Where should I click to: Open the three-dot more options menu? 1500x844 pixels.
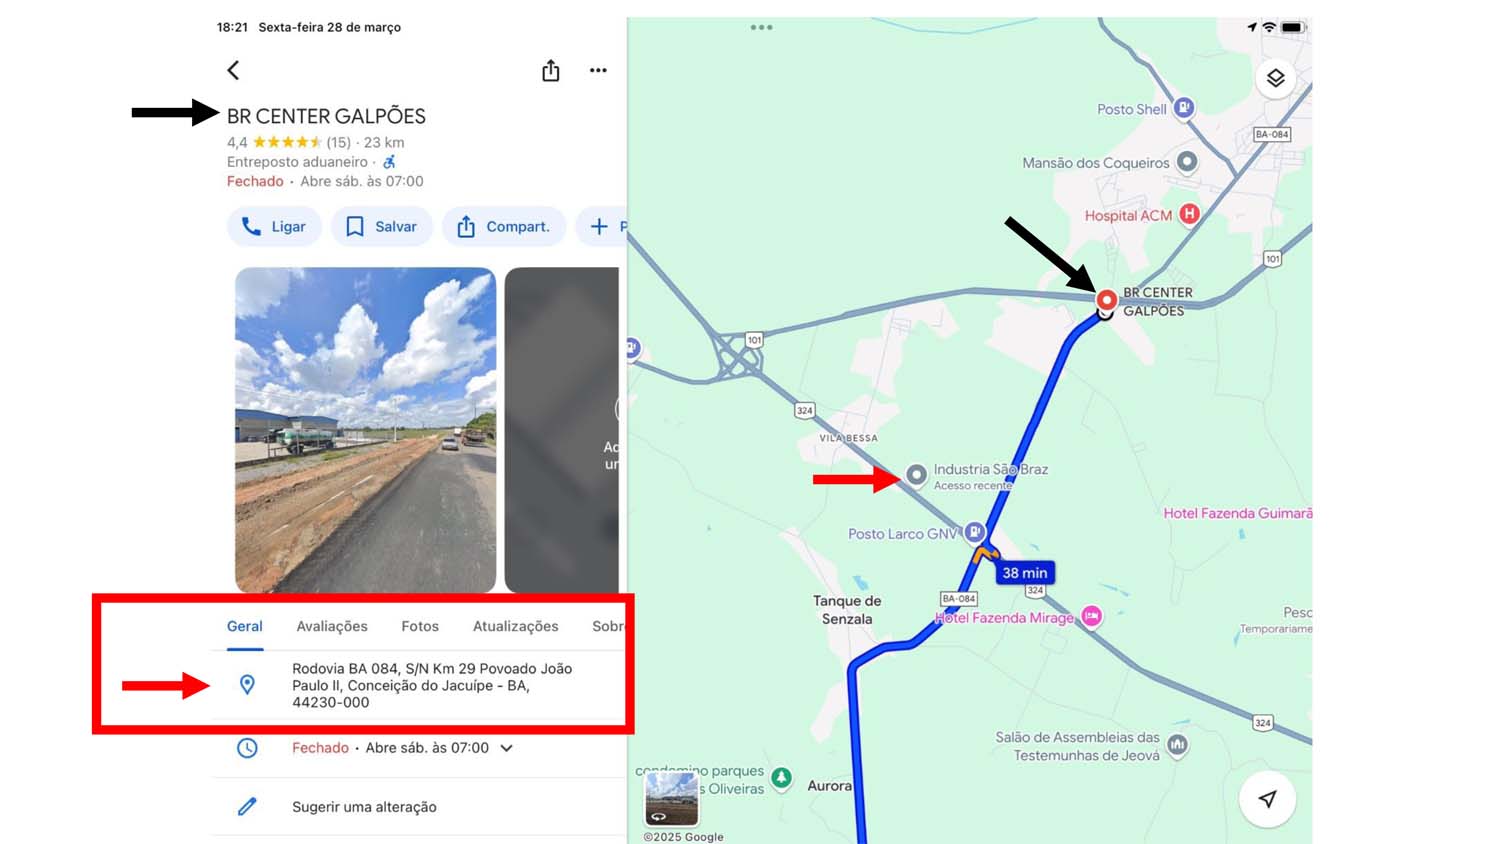pyautogui.click(x=598, y=70)
